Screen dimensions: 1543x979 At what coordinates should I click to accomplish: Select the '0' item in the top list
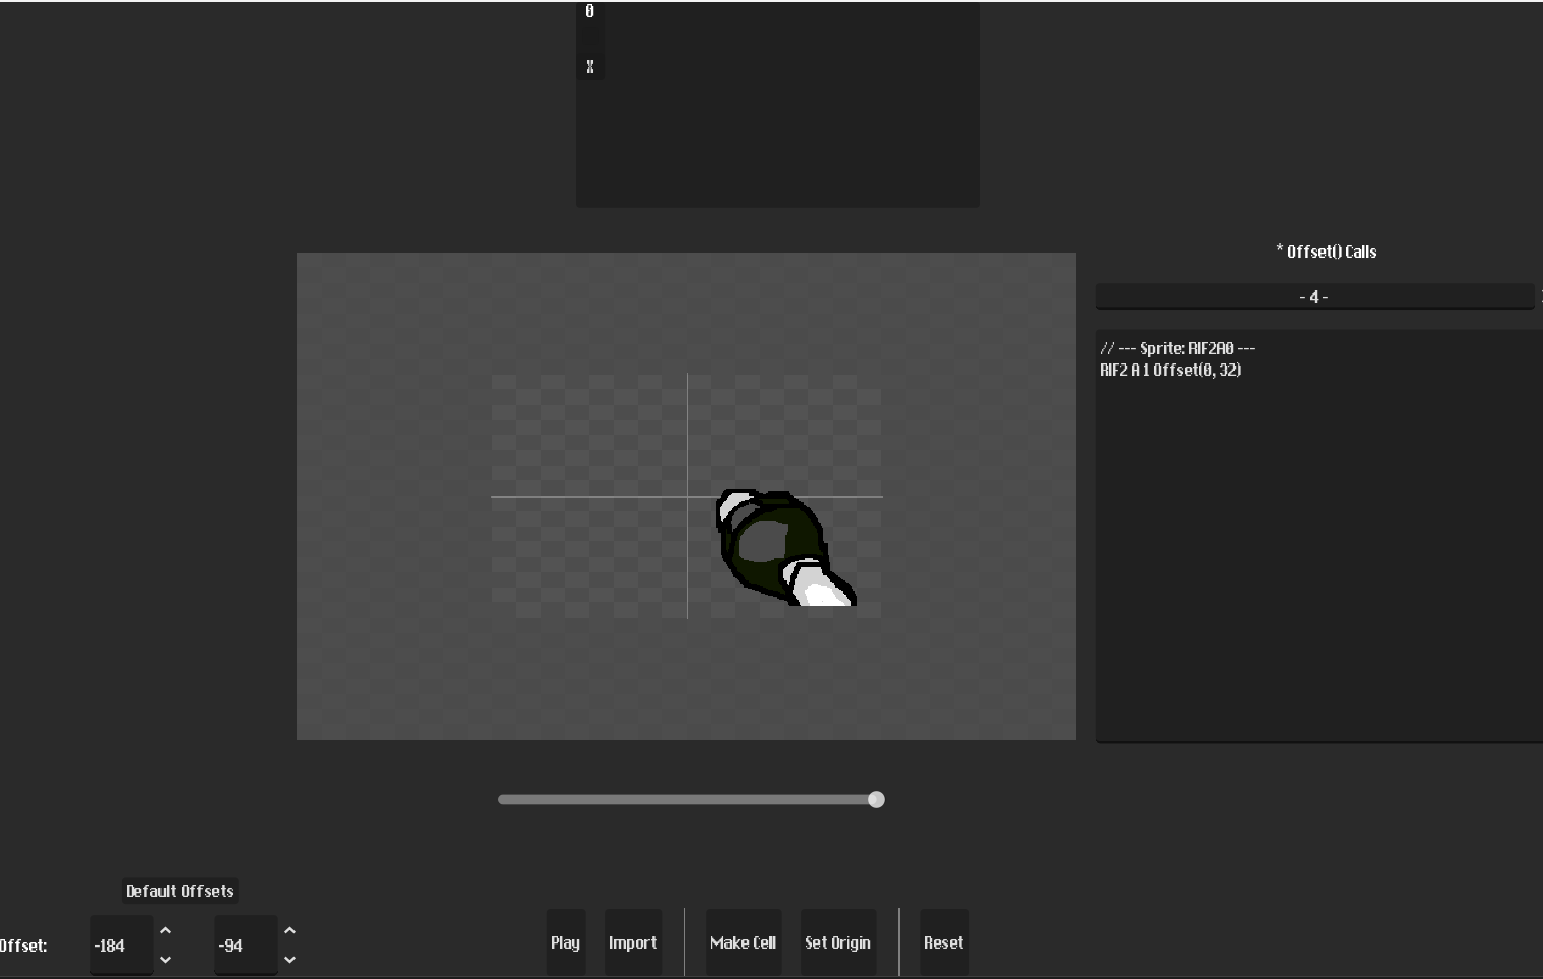590,12
